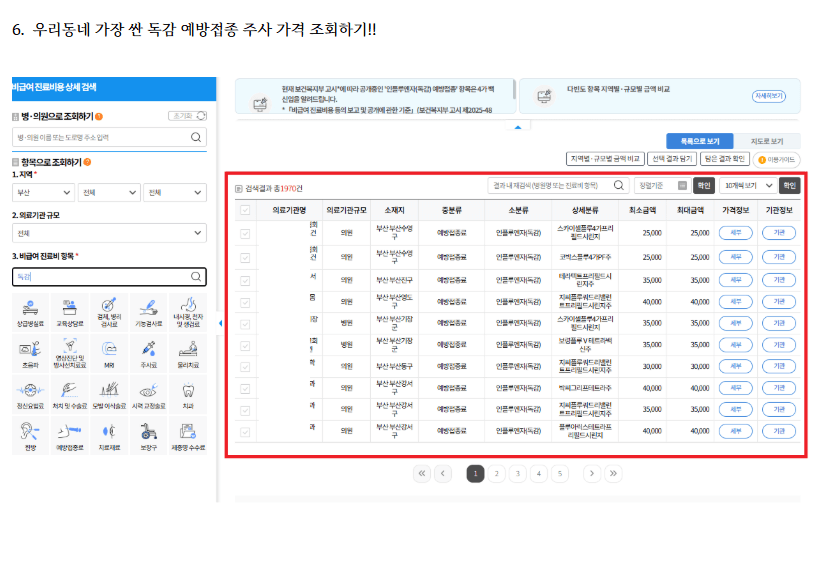Check the first result row checkbox

[x=245, y=232]
